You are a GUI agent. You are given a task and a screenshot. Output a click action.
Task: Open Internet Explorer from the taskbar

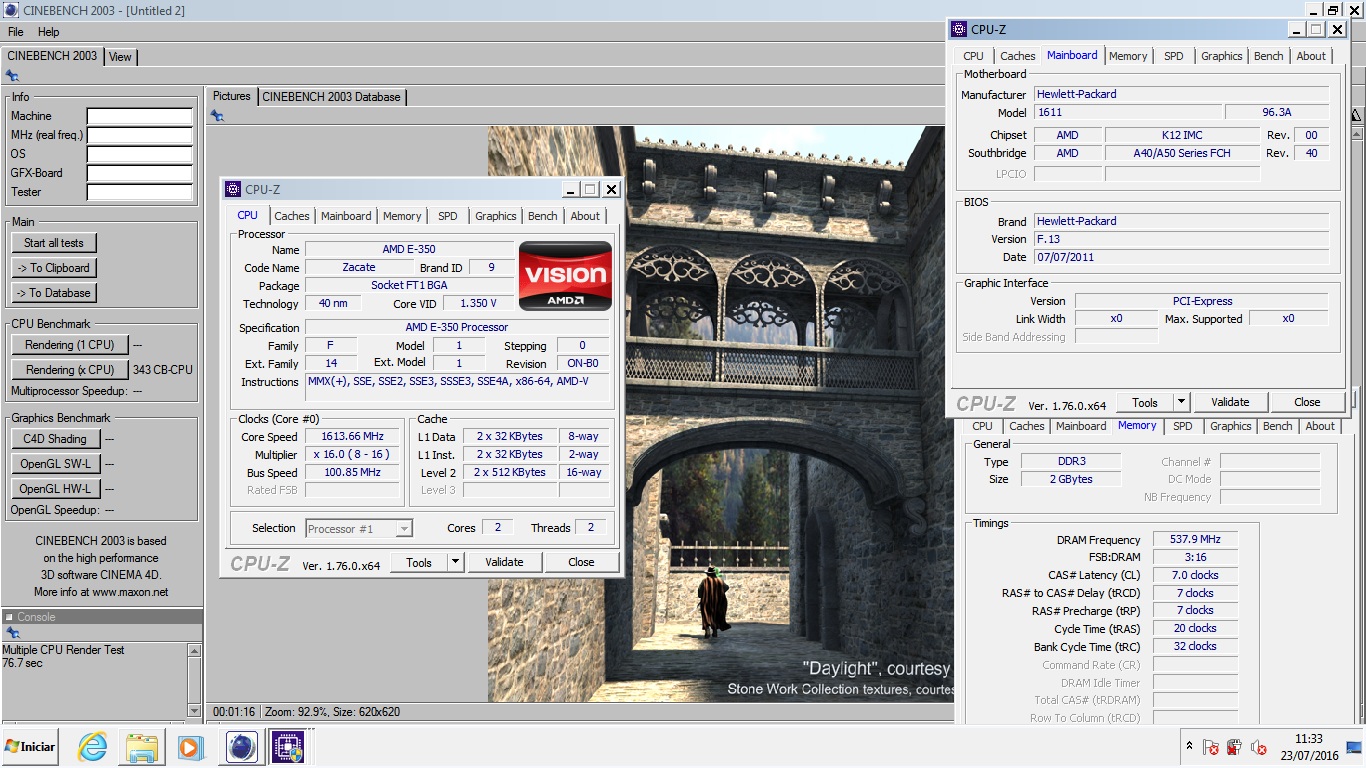tap(92, 747)
